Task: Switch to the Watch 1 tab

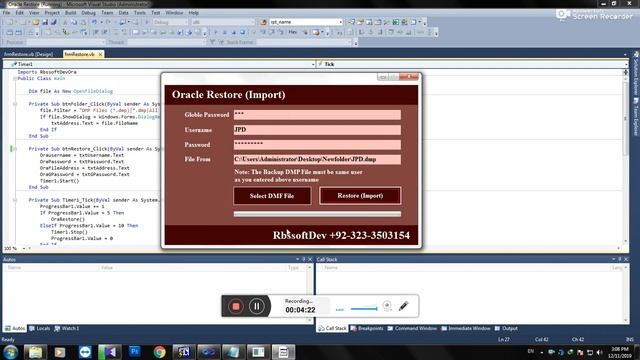Action: [67, 329]
